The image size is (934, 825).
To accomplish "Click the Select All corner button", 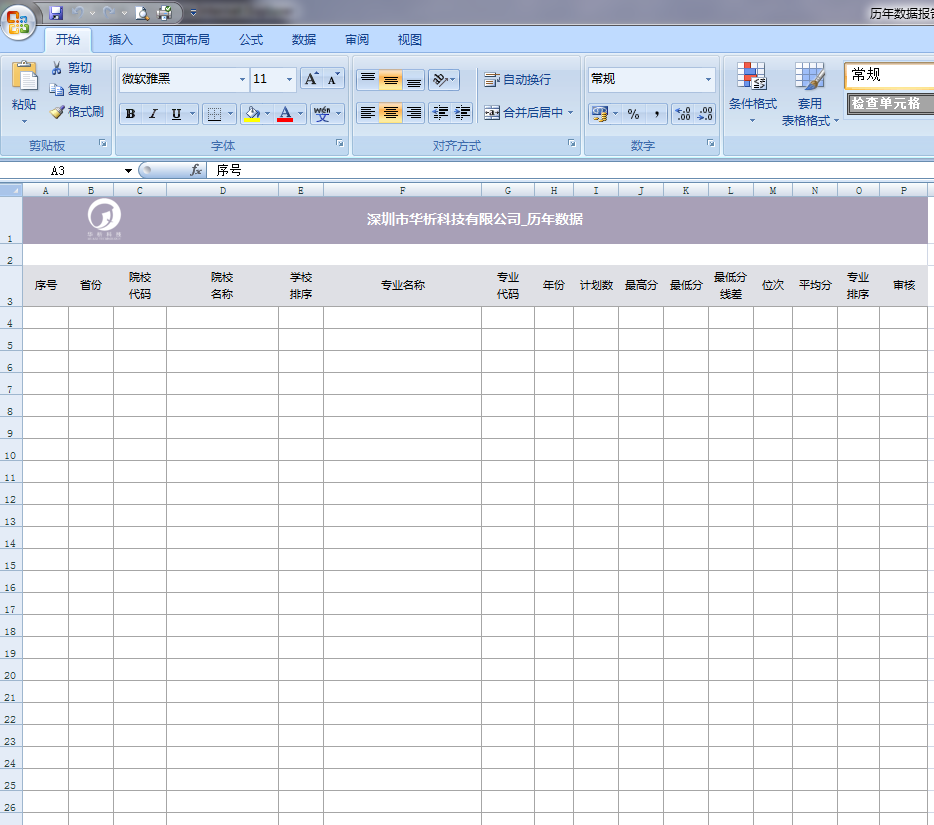I will coord(11,191).
